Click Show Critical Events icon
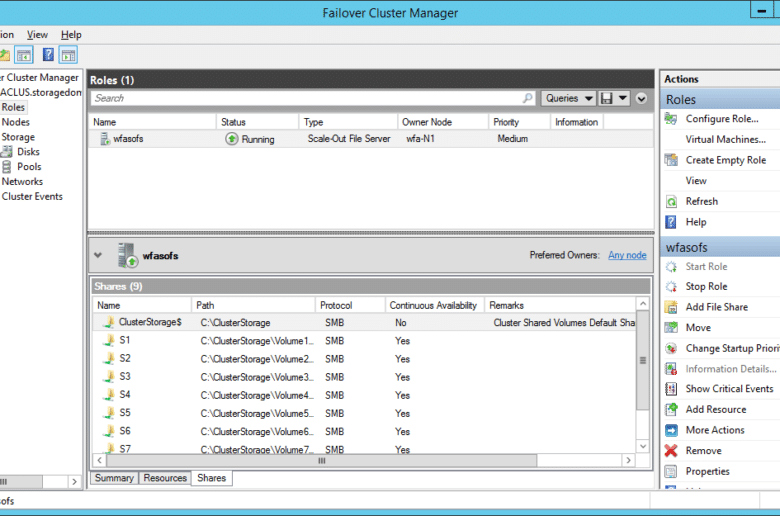Viewport: 780px width, 516px height. tap(671, 389)
